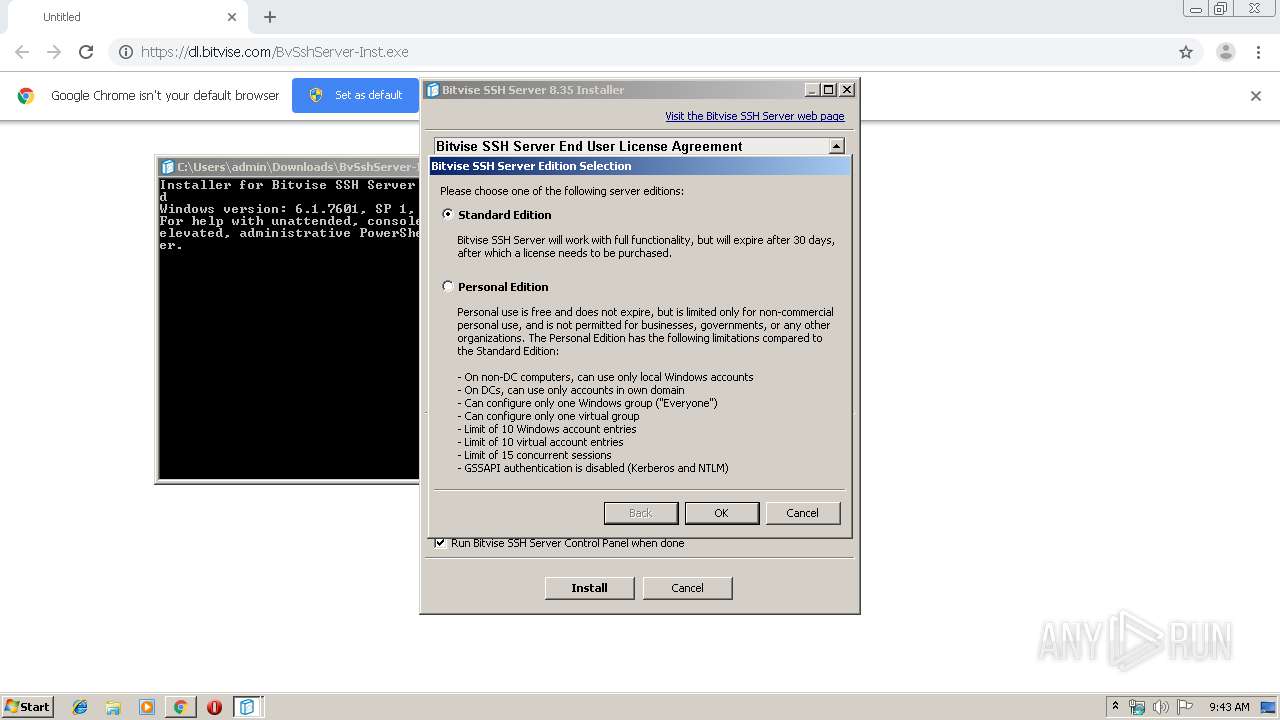1280x720 pixels.
Task: Open the Windows Start menu
Action: tap(27, 707)
